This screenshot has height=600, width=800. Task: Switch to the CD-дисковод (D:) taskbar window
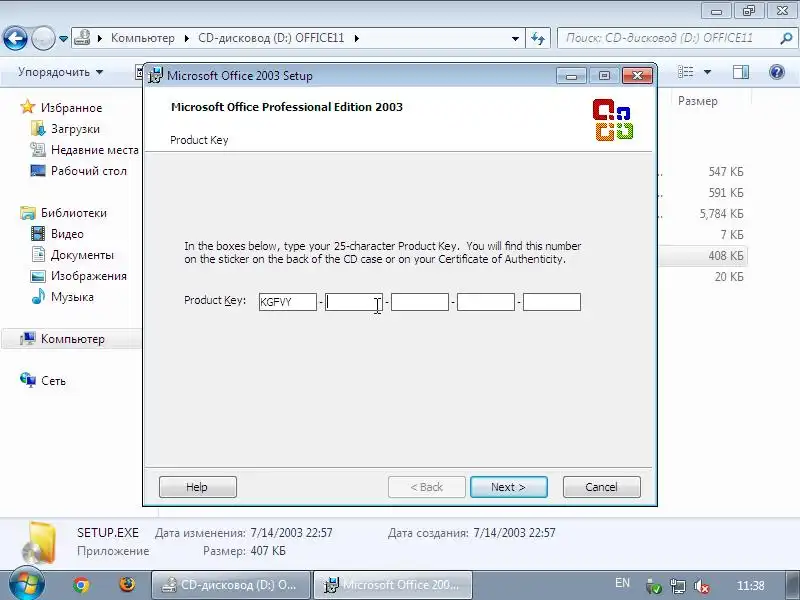tap(231, 585)
